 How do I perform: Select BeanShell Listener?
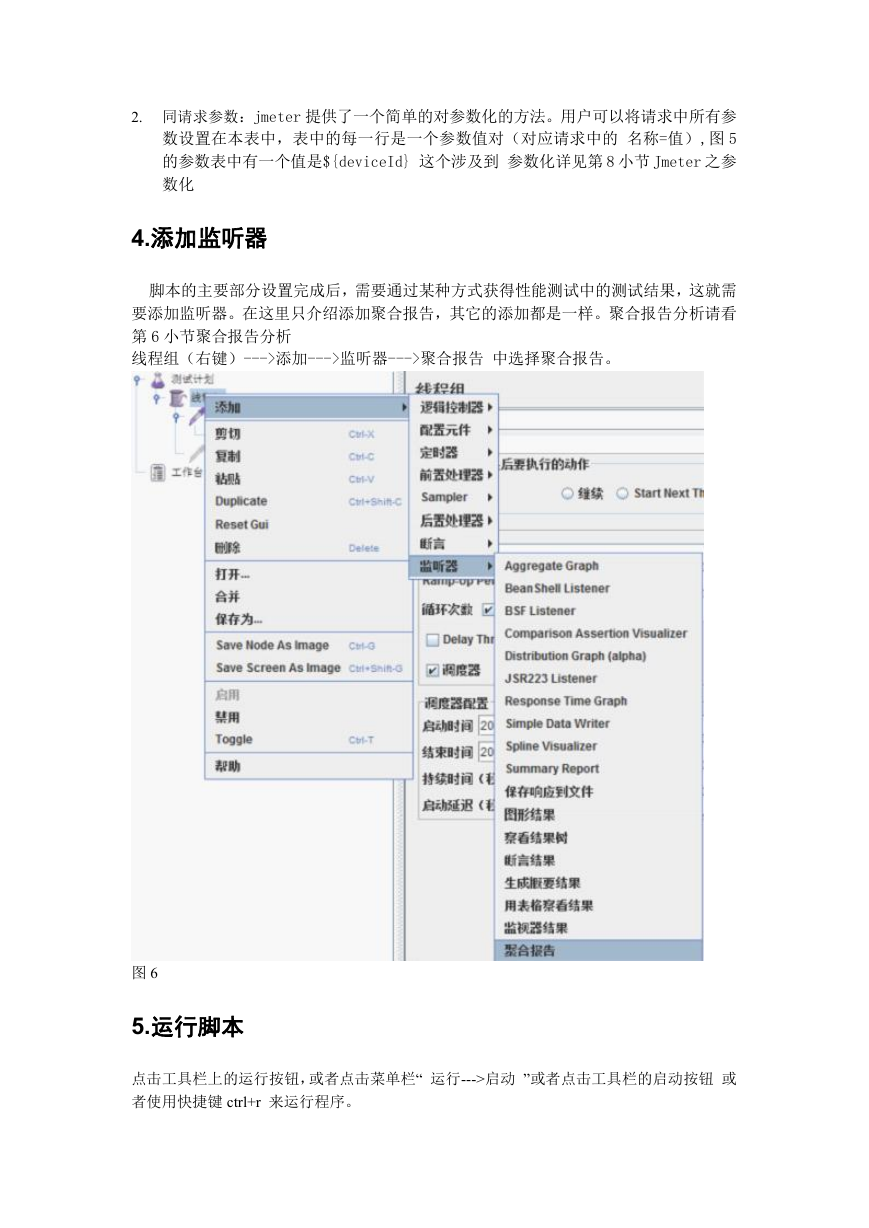tap(599, 589)
